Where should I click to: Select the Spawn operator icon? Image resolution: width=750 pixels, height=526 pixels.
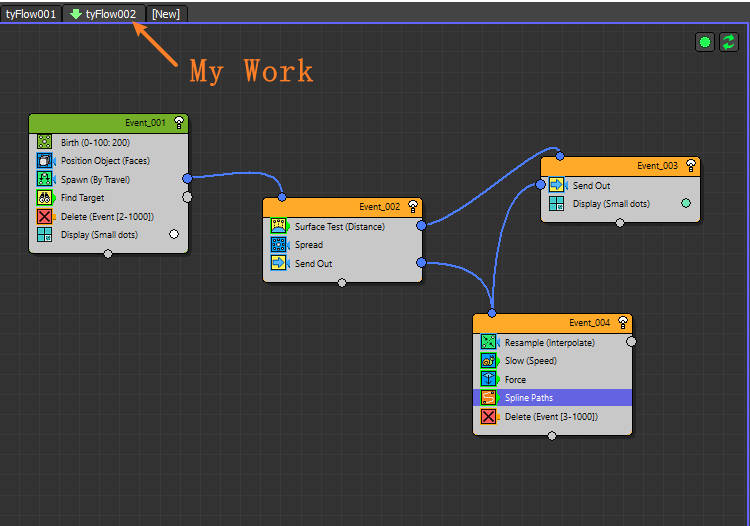44,179
